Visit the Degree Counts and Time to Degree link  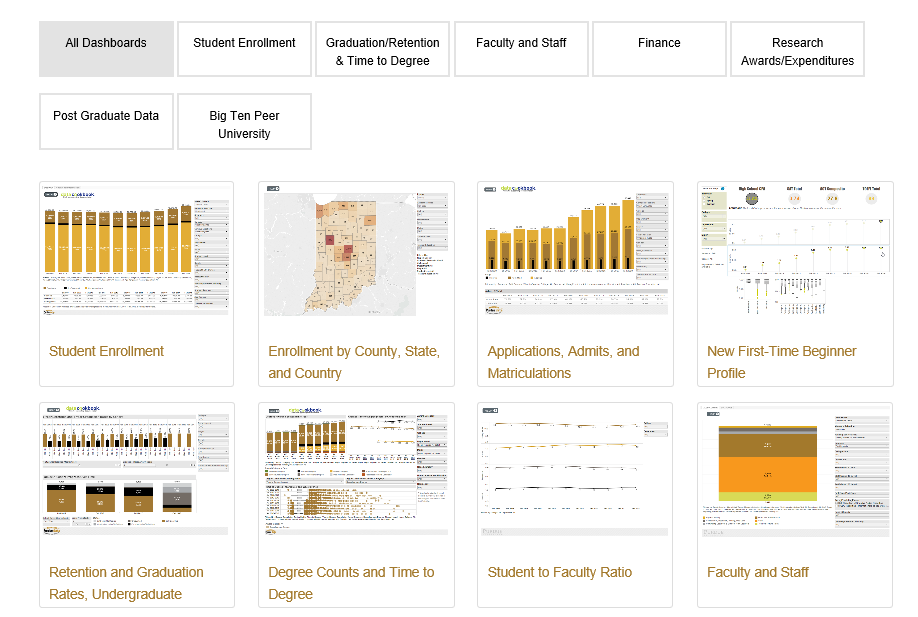point(351,583)
